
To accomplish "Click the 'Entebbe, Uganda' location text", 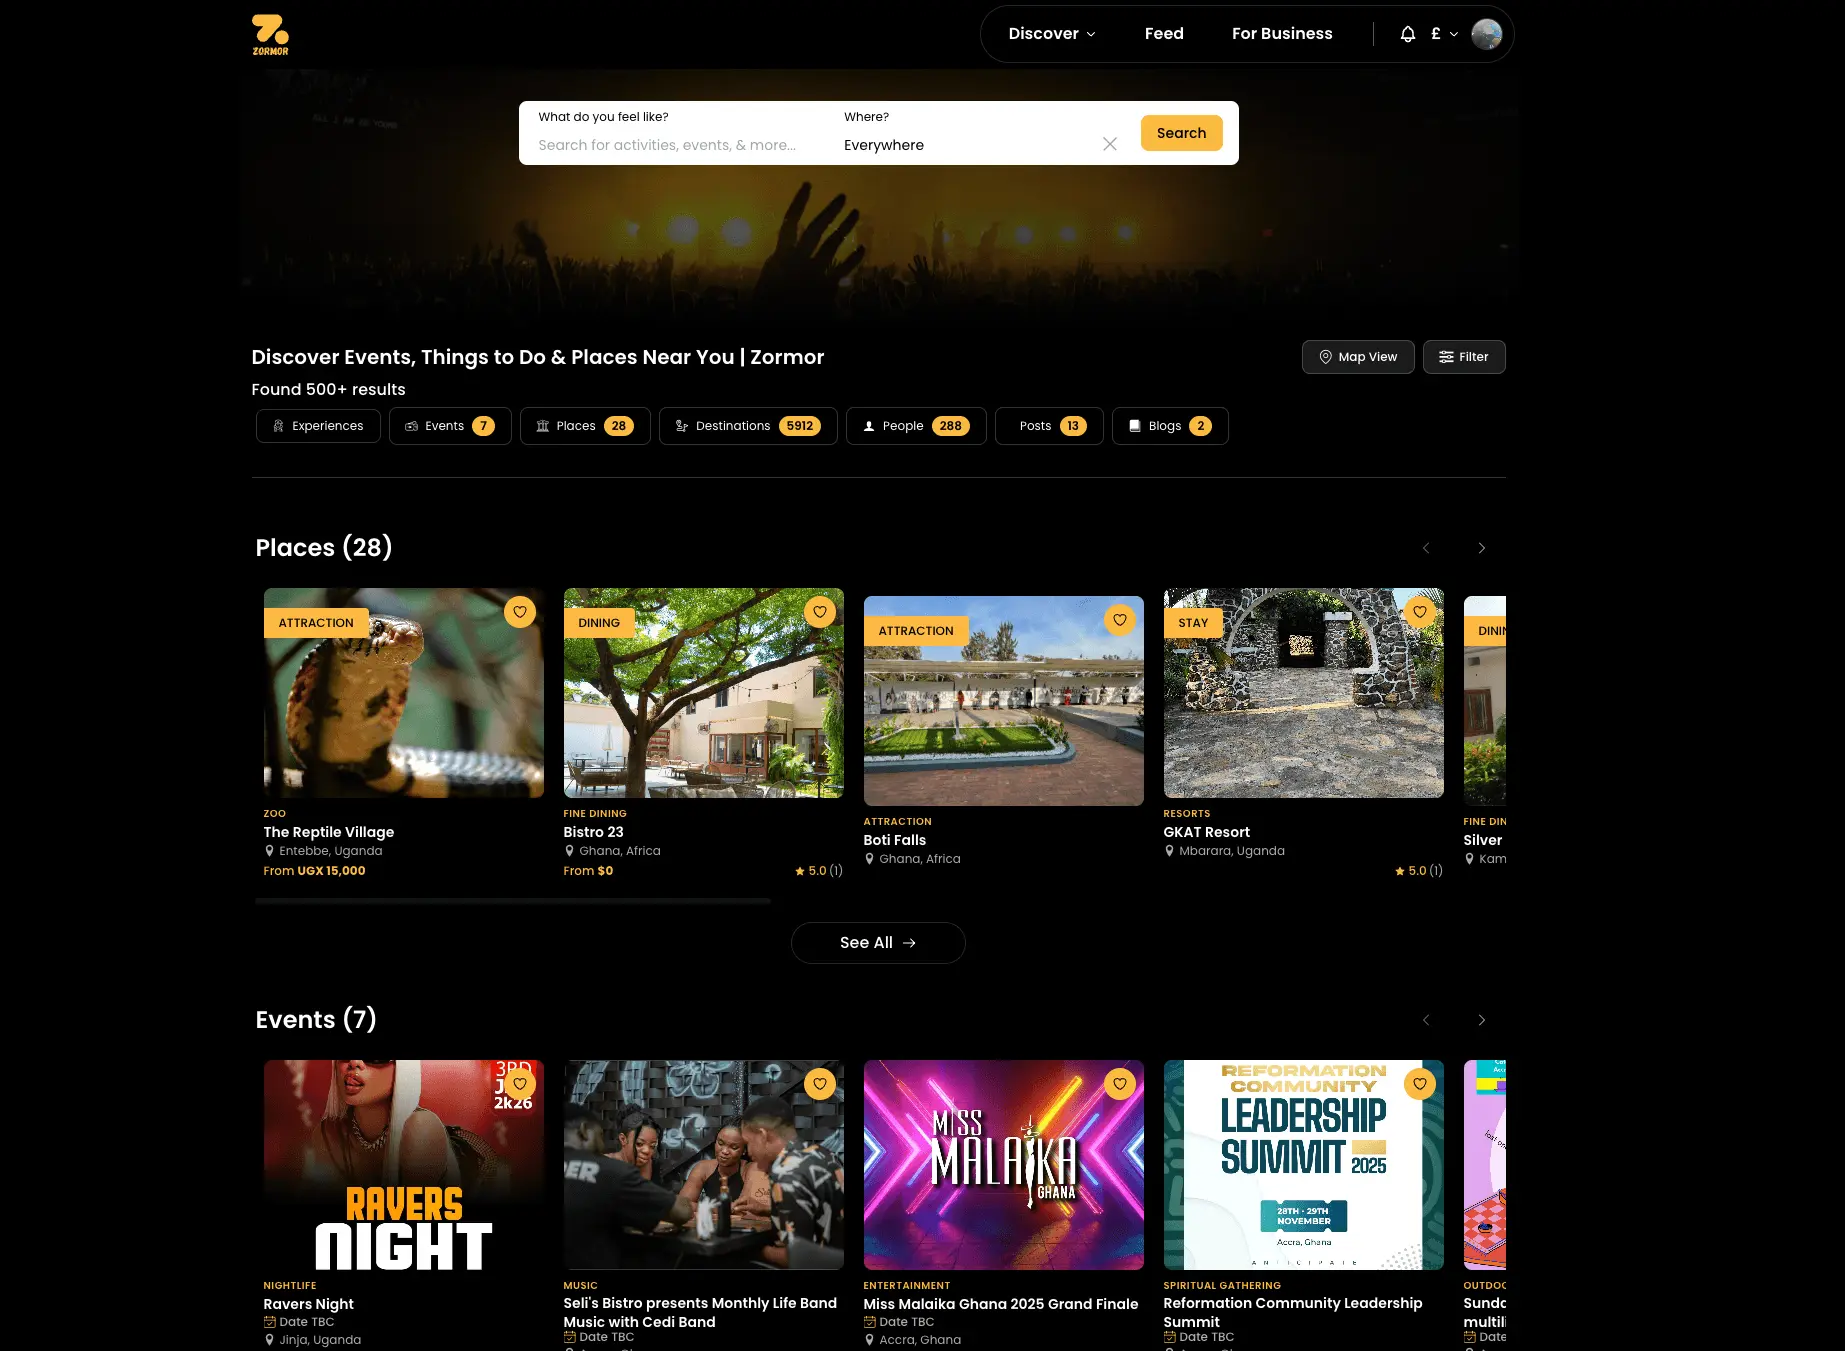I will (331, 851).
